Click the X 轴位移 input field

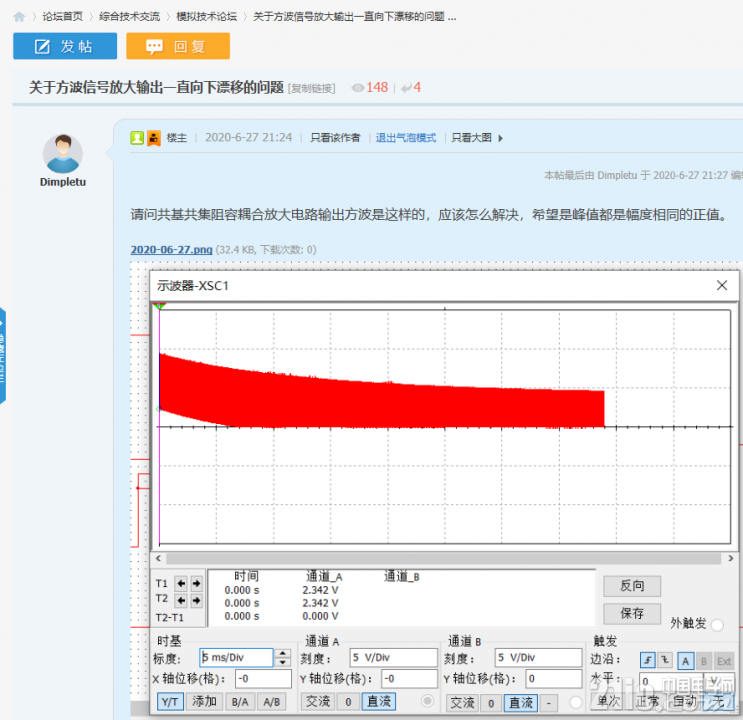[263, 678]
